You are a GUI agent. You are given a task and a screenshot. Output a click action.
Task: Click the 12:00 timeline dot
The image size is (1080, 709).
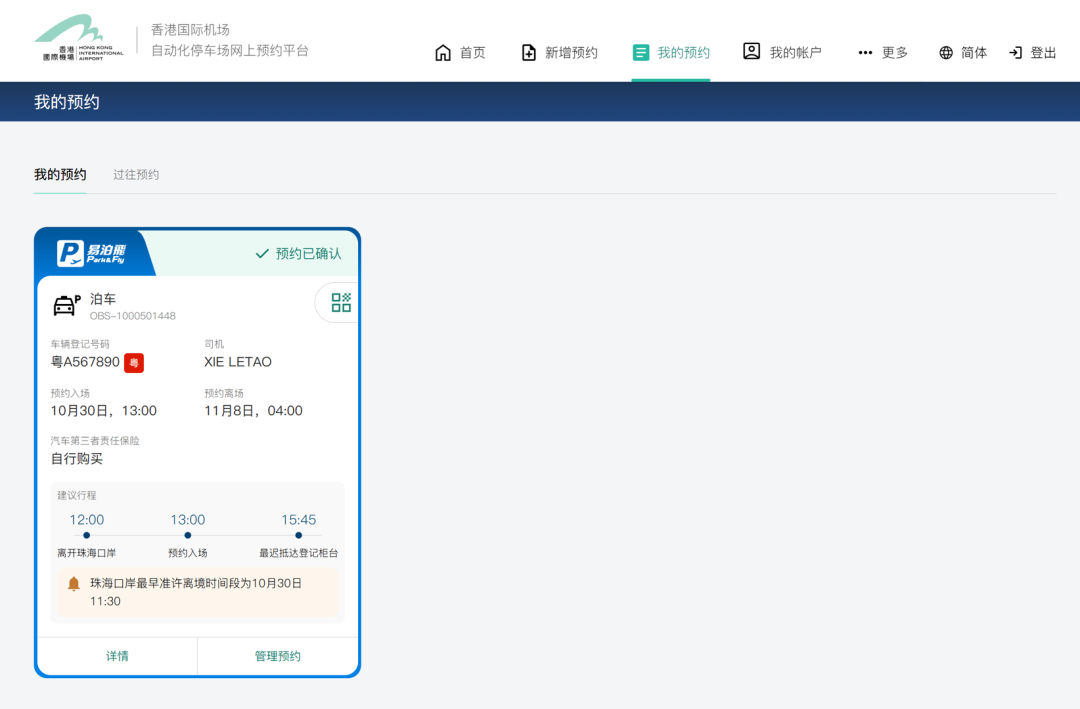point(86,535)
